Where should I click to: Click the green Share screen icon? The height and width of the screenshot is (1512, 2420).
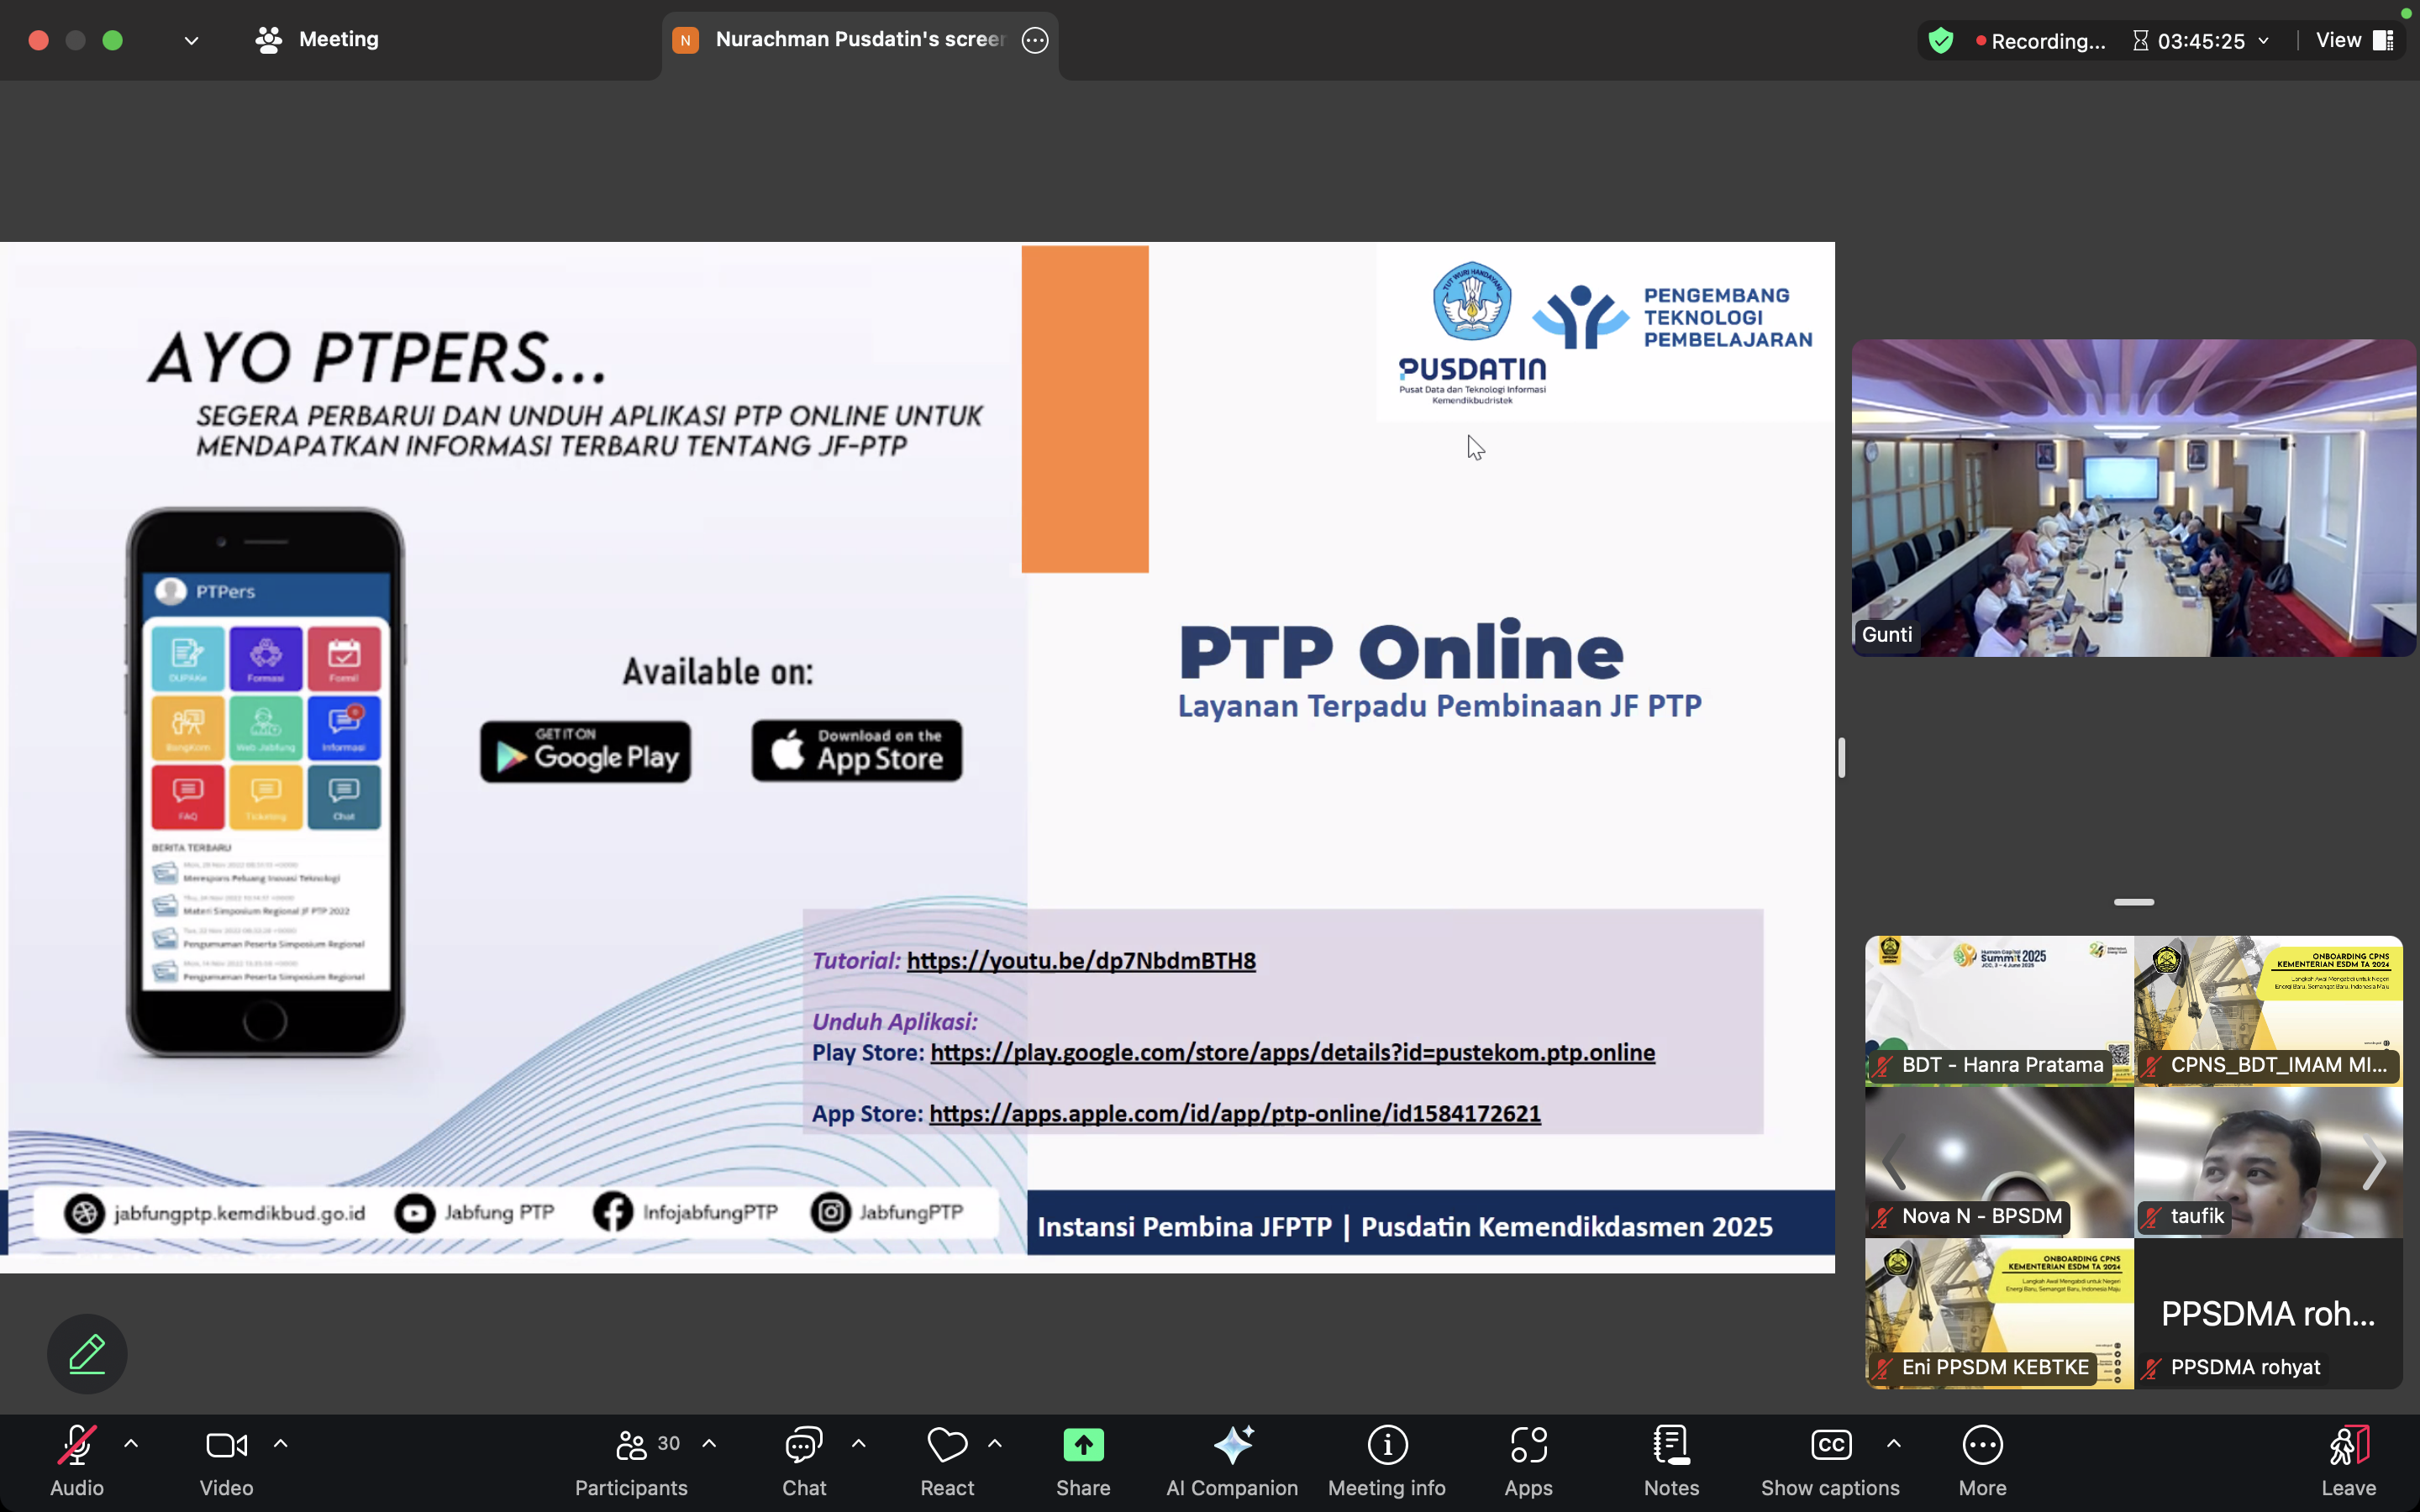coord(1083,1445)
